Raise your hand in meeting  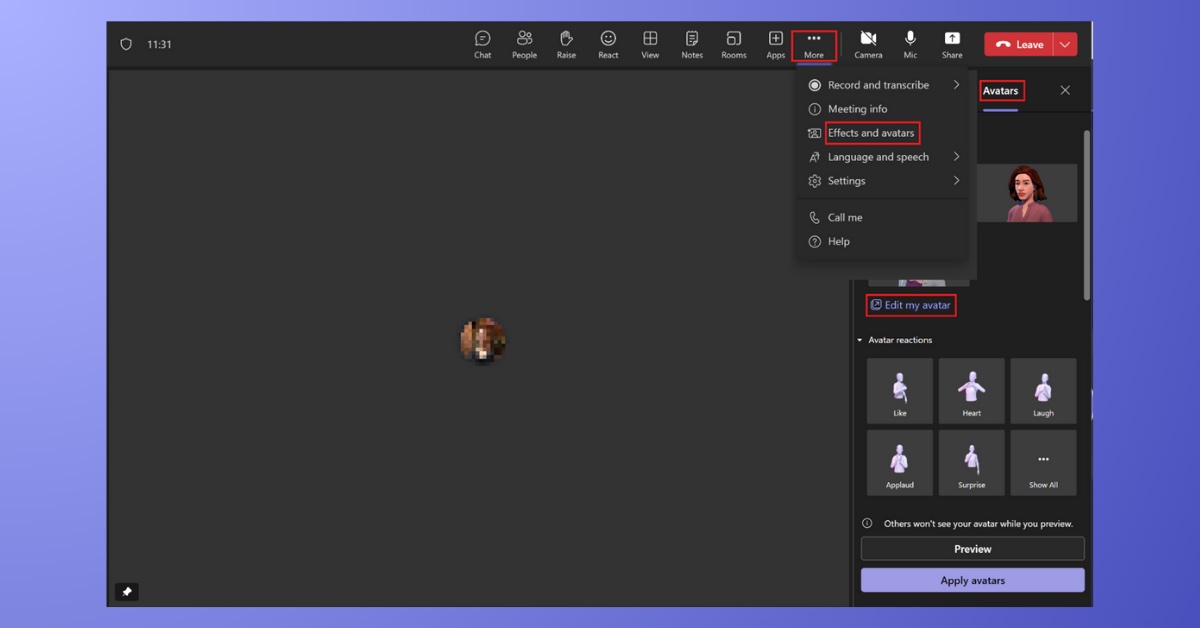pos(566,44)
